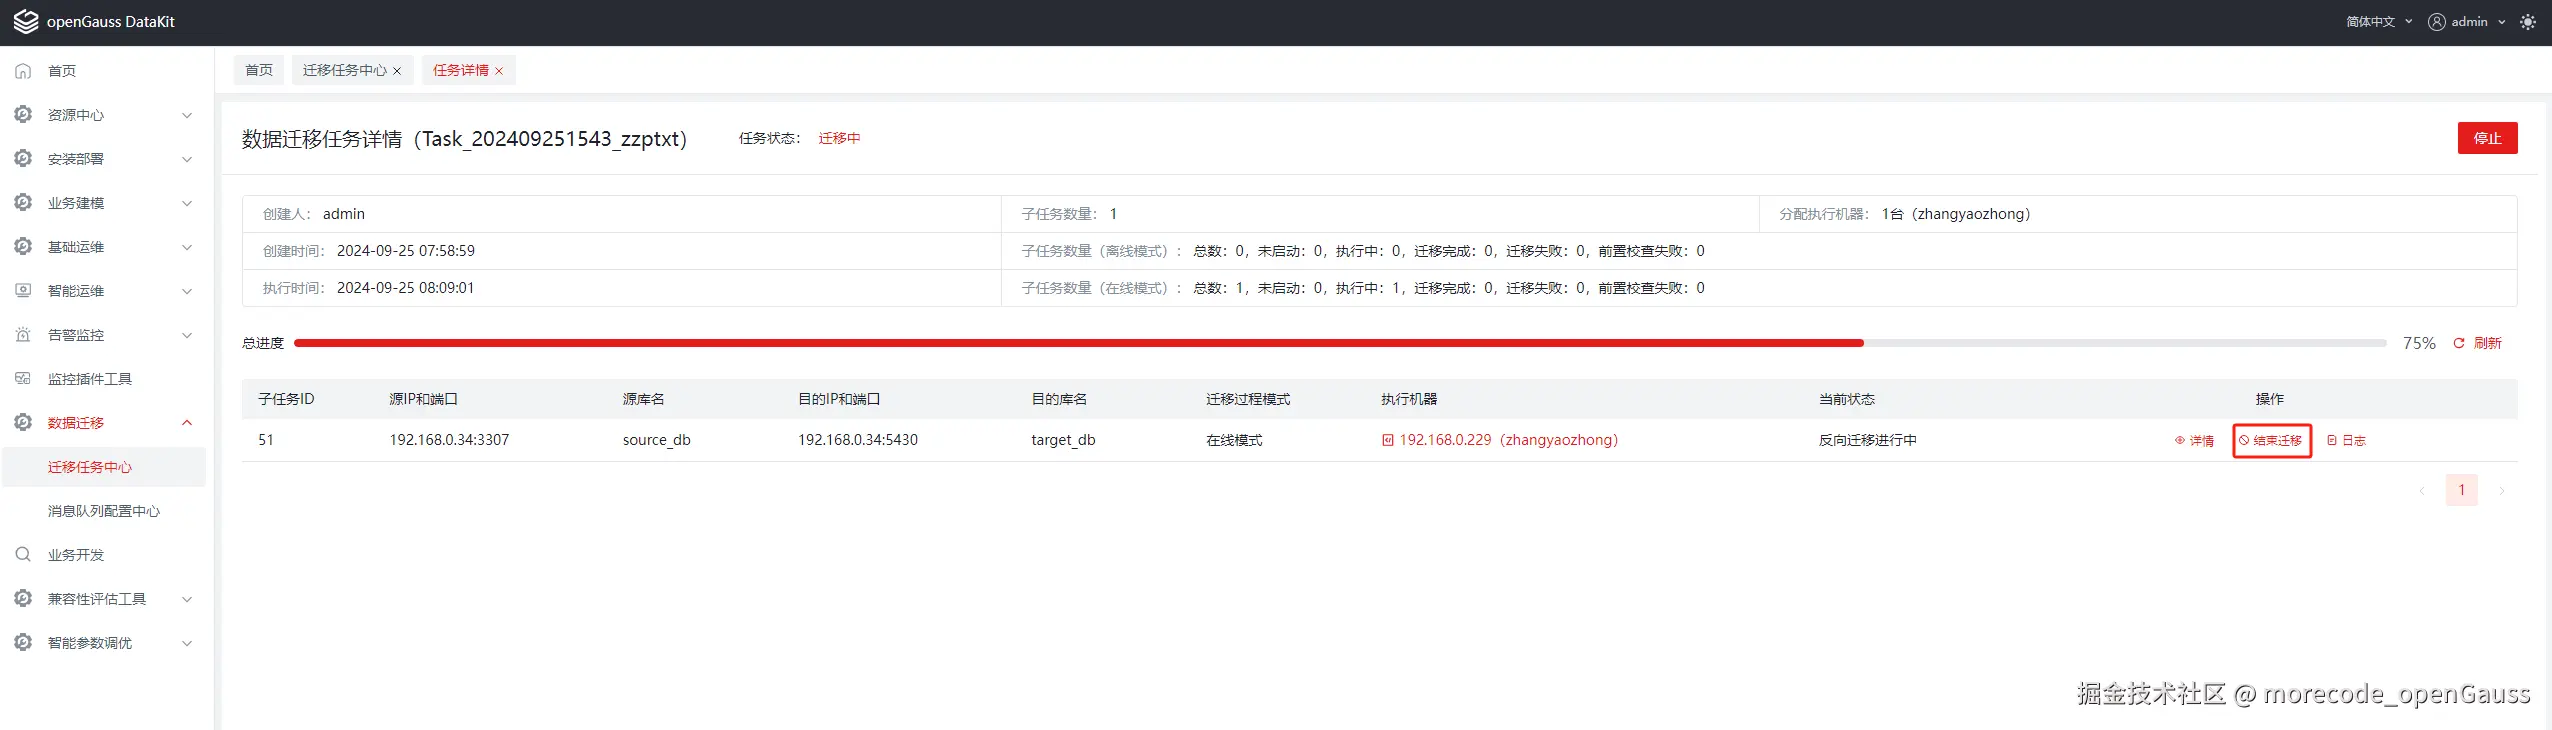This screenshot has width=2552, height=730.
Task: Click the 数据迁移 gear icon
Action: point(23,423)
